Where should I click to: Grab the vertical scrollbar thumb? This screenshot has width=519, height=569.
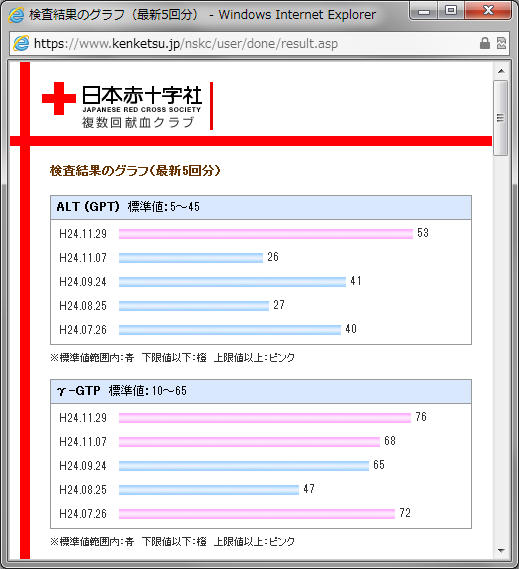tap(501, 118)
